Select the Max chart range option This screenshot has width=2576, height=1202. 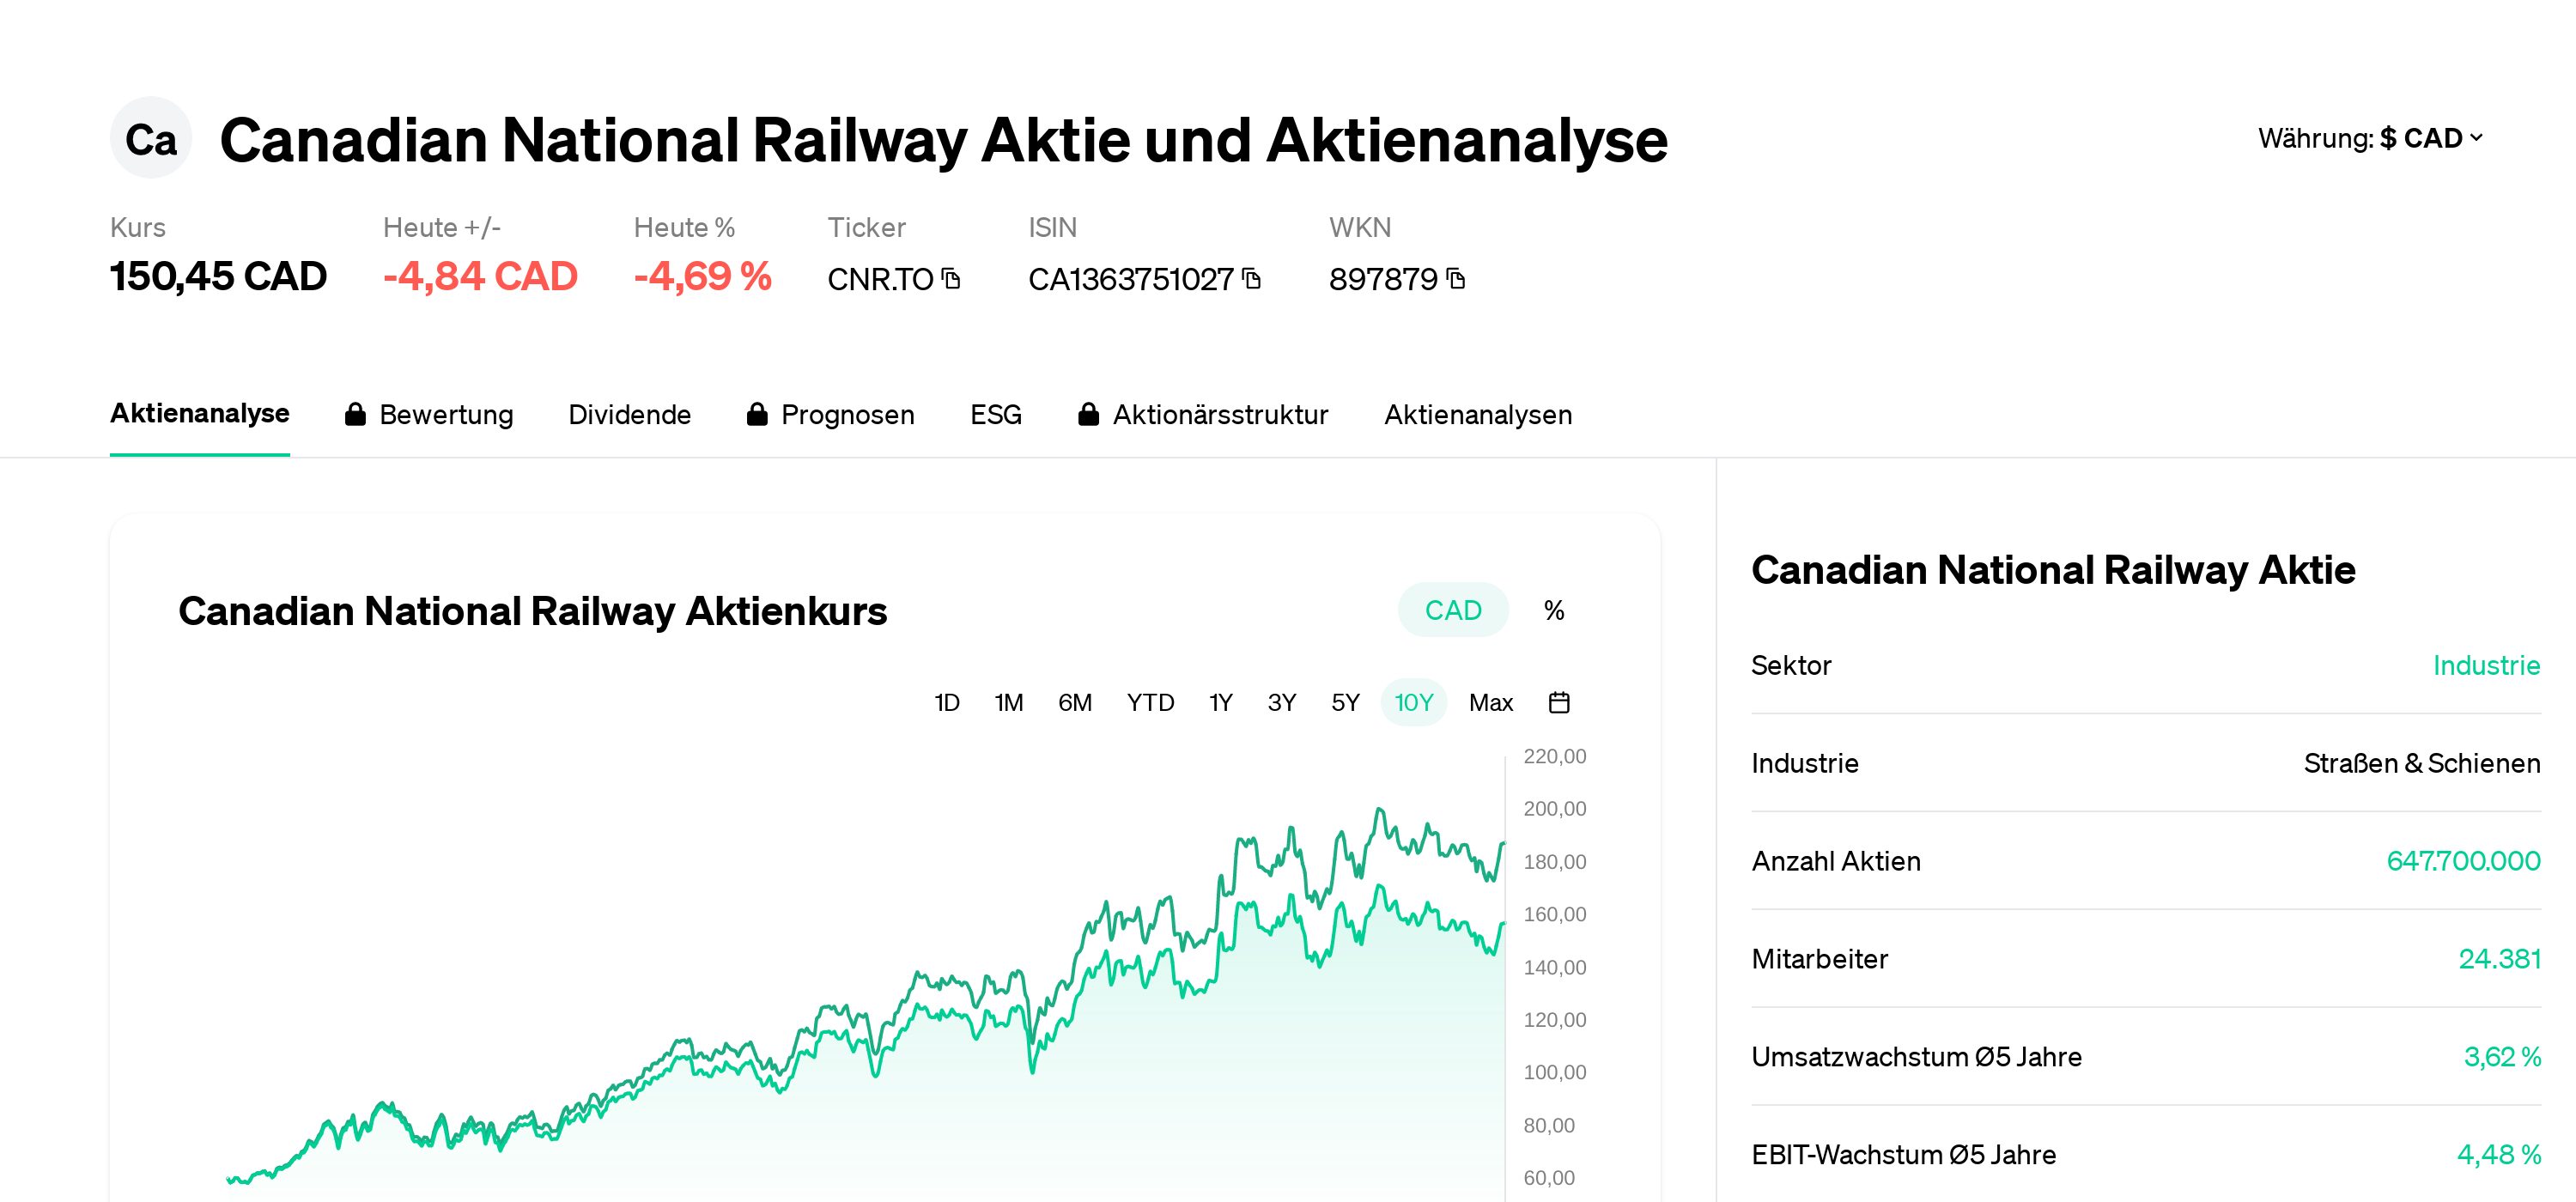pyautogui.click(x=1490, y=702)
